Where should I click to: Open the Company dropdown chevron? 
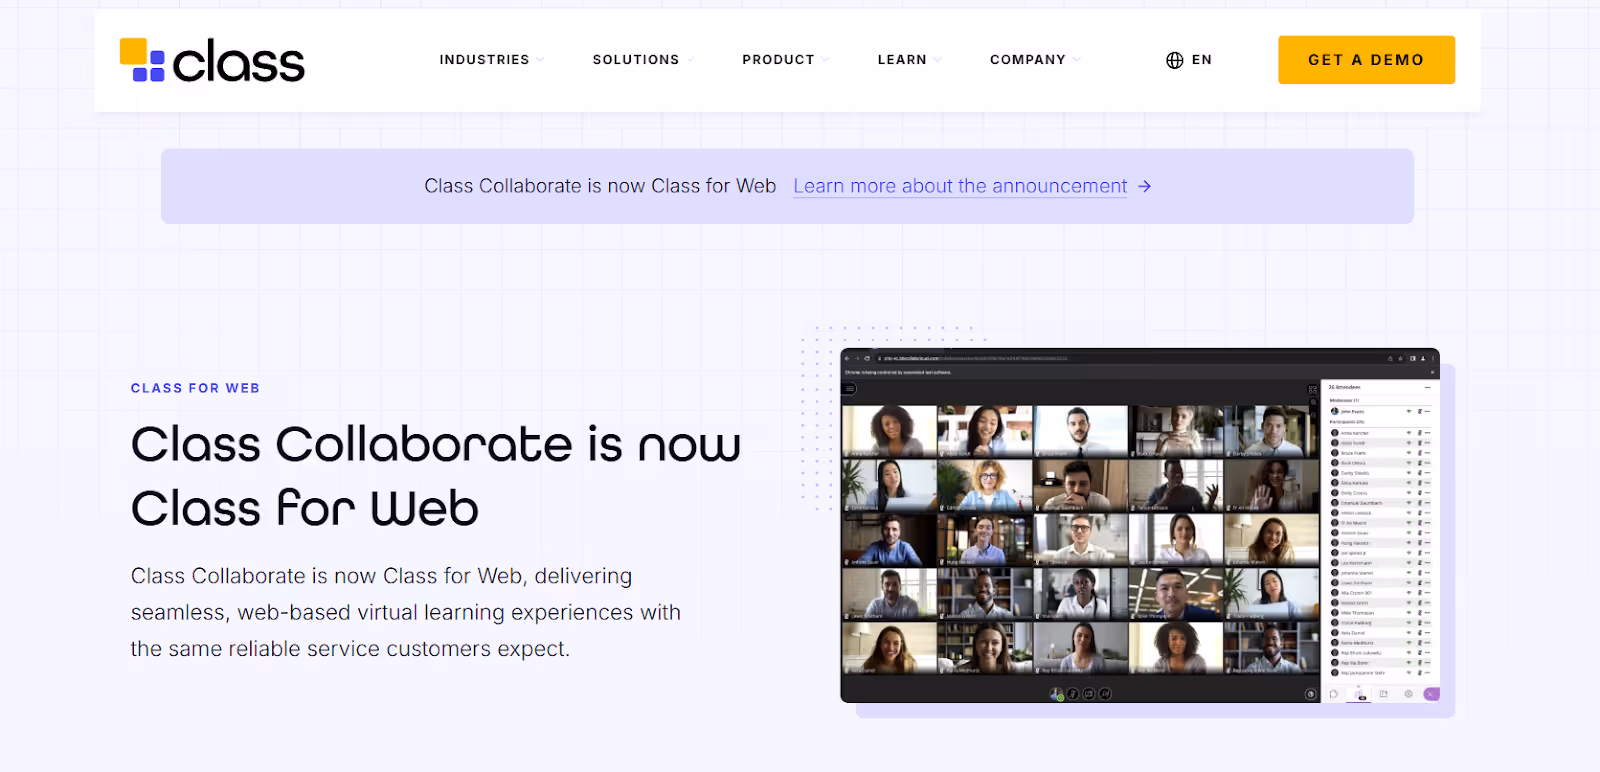click(x=1076, y=60)
